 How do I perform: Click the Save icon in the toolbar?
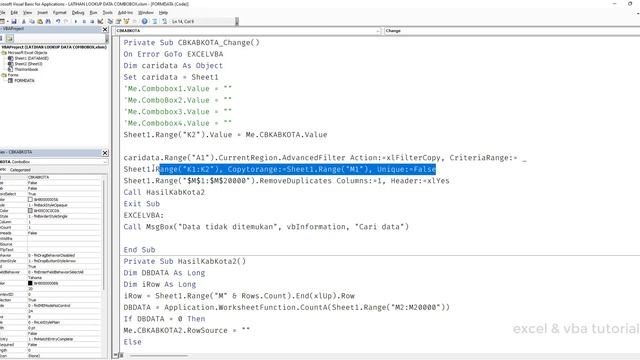(14, 21)
